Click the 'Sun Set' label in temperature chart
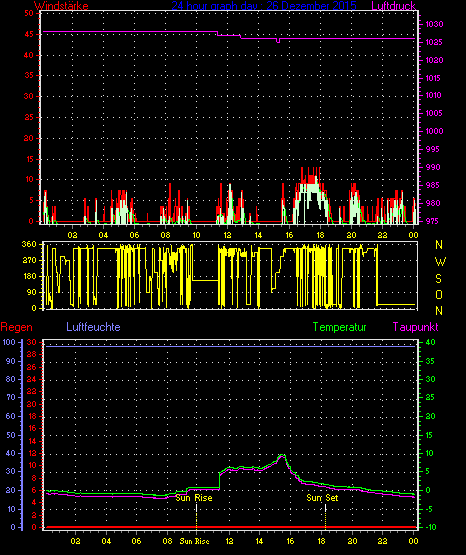 point(322,498)
